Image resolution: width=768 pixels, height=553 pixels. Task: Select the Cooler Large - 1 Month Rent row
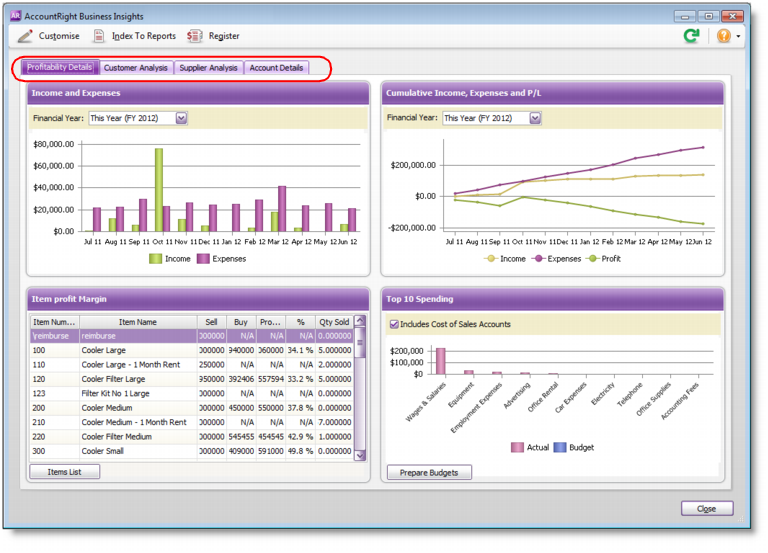click(x=192, y=365)
